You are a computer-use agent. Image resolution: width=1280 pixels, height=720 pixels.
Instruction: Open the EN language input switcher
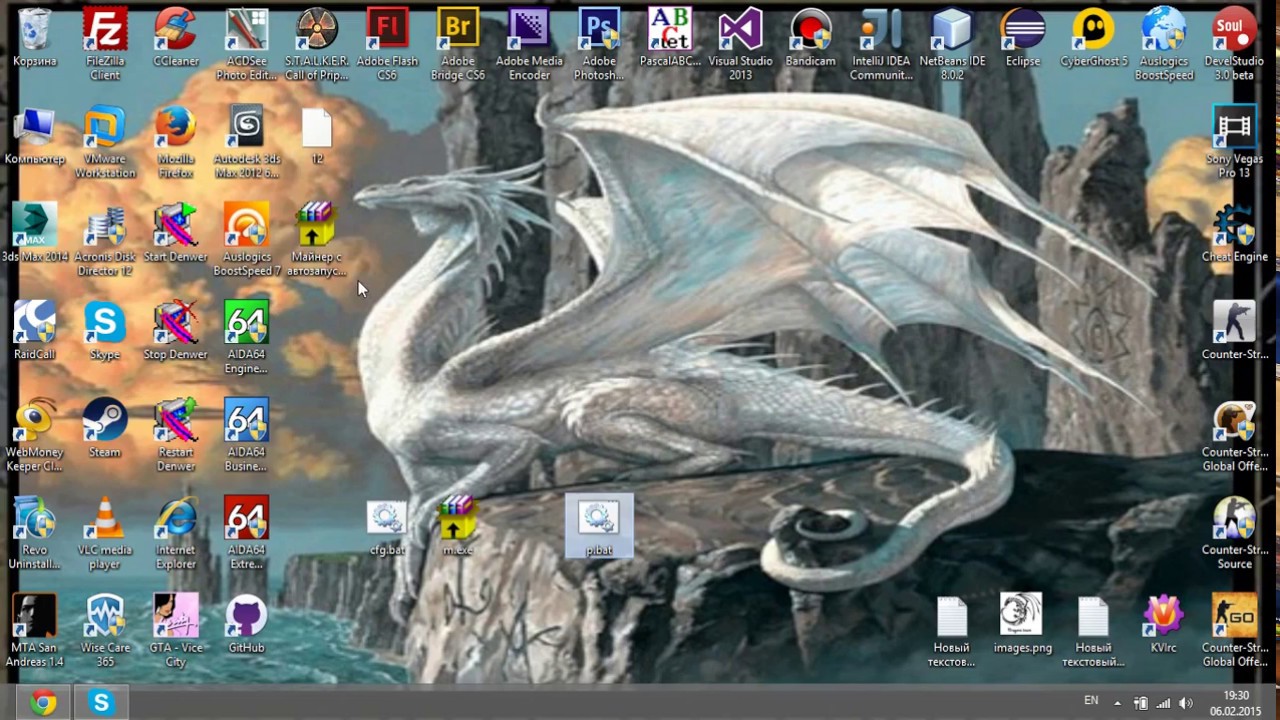tap(1091, 701)
